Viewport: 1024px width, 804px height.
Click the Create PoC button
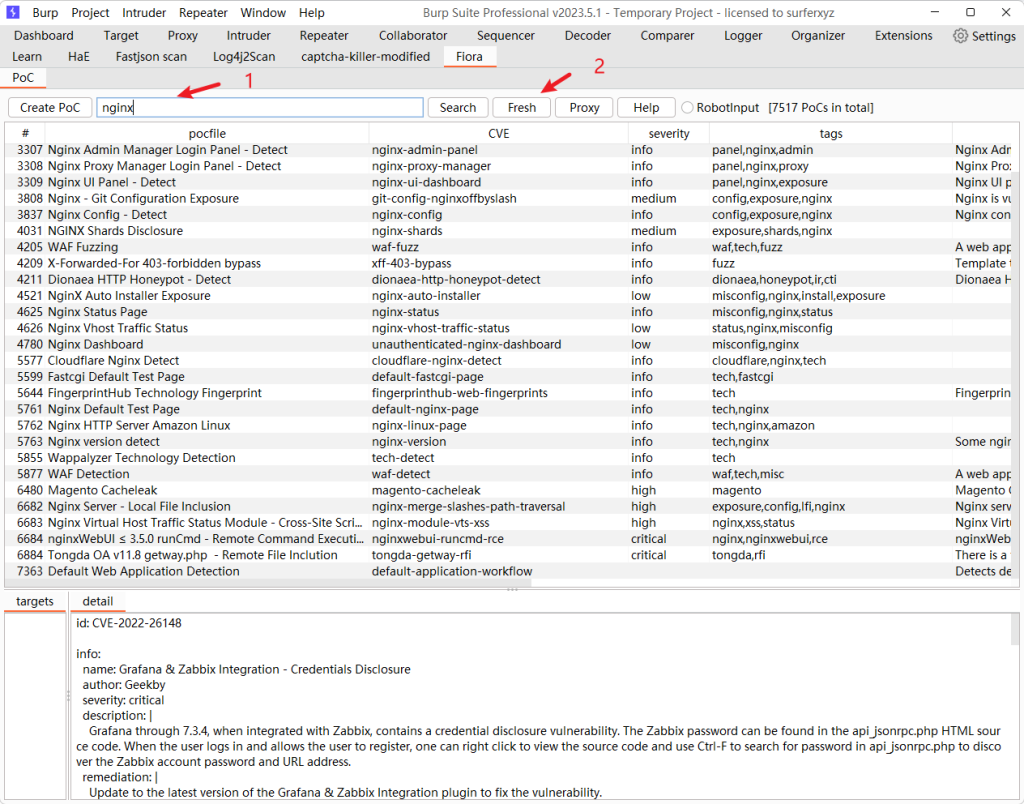click(50, 108)
